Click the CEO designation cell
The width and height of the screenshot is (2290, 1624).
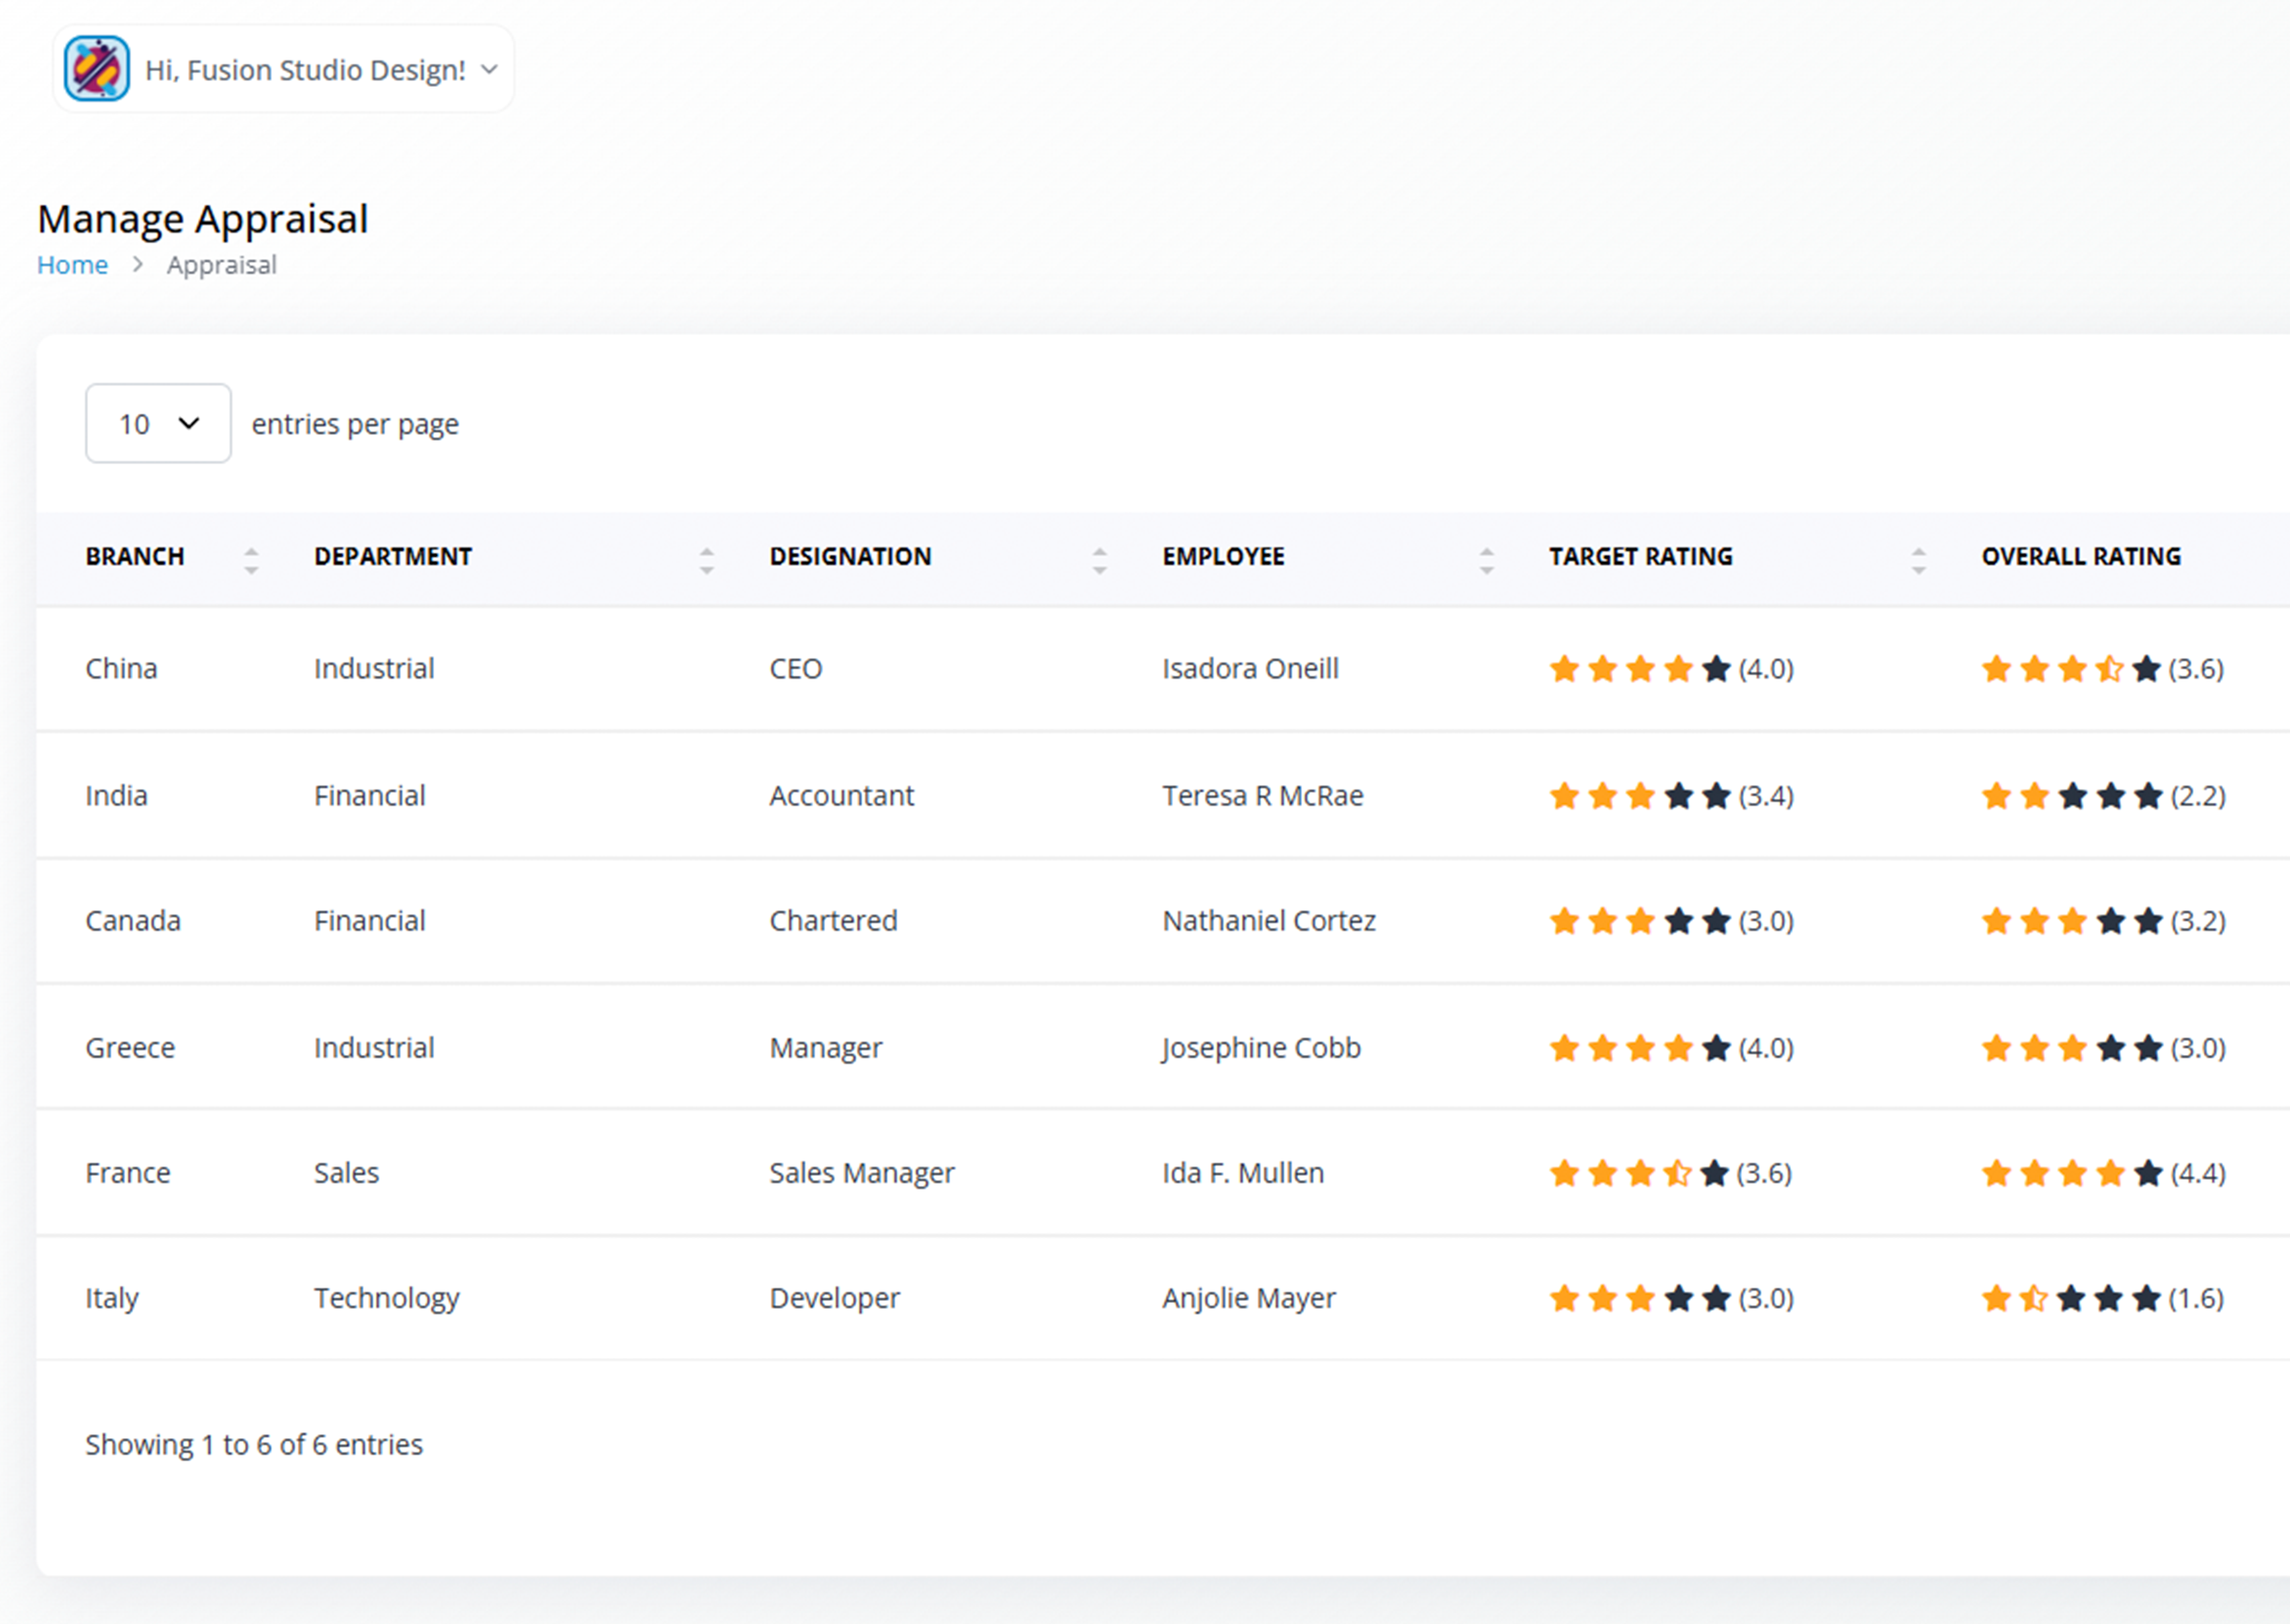click(796, 668)
